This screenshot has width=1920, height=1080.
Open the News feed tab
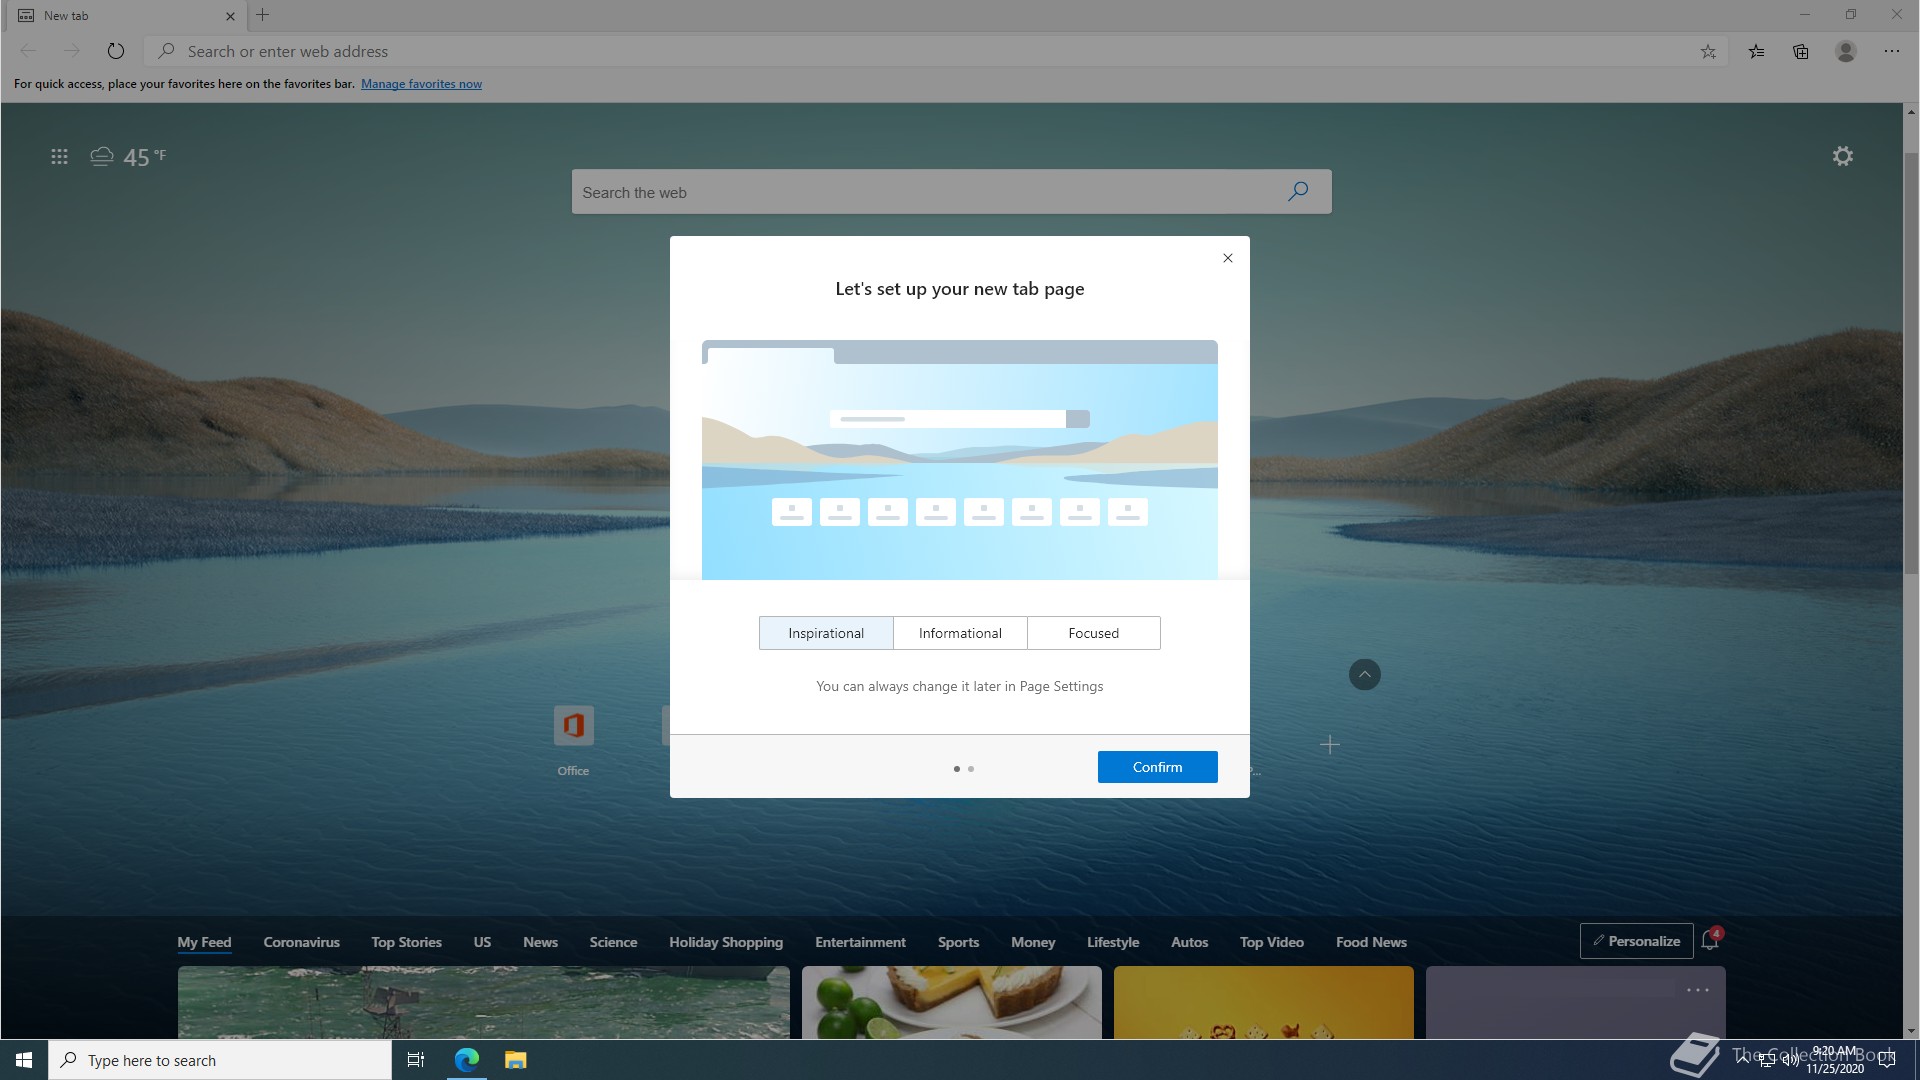540,942
